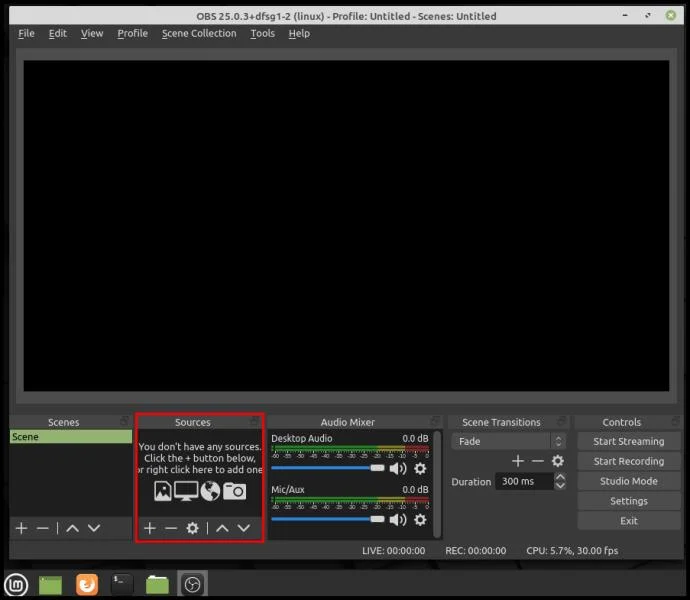This screenshot has height=600, width=690.
Task: Move source up in Sources panel
Action: tap(222, 528)
